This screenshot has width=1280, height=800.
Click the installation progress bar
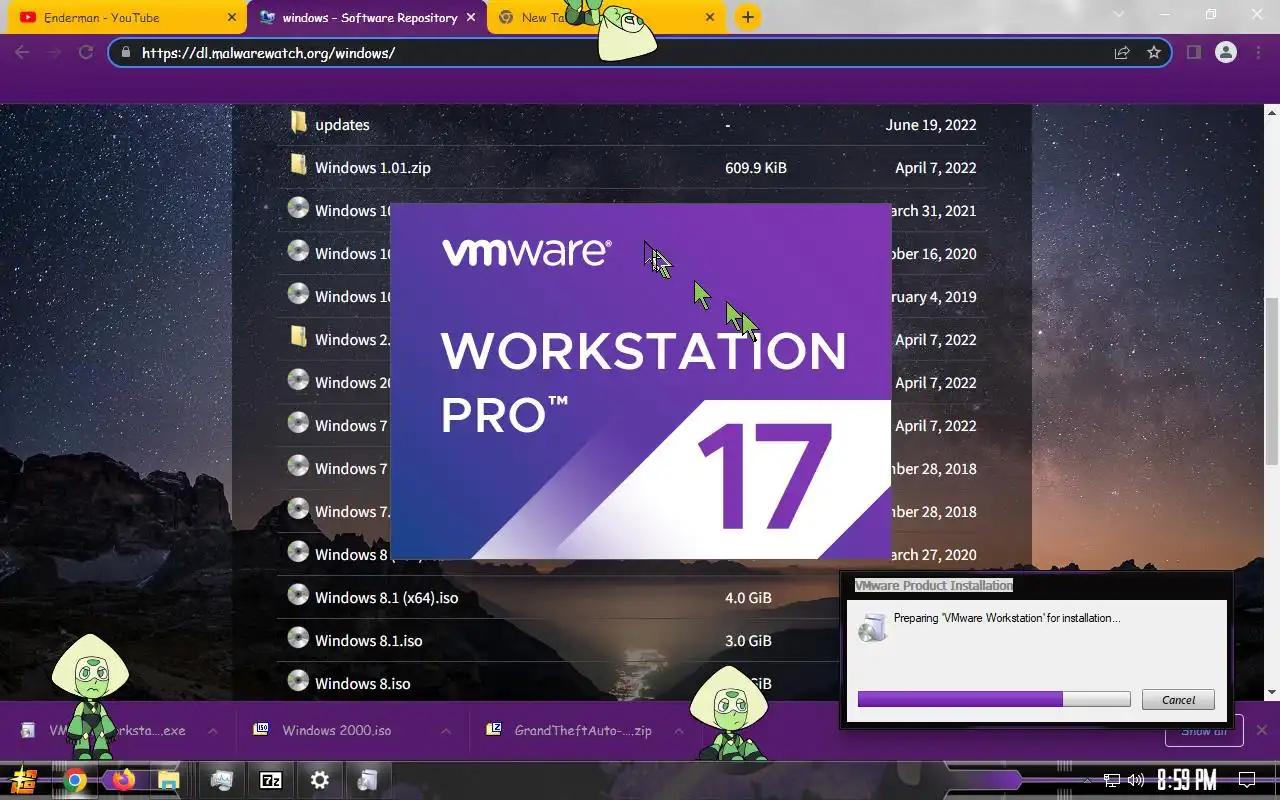click(994, 699)
